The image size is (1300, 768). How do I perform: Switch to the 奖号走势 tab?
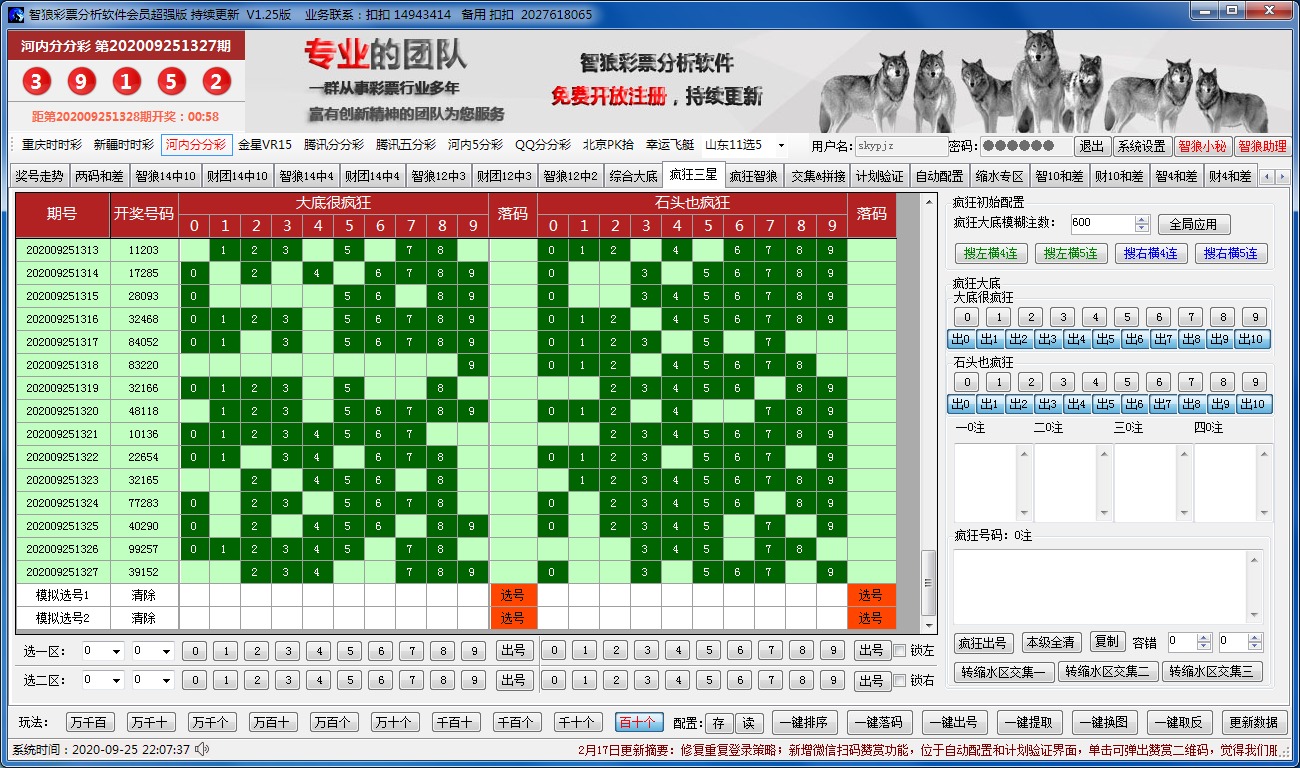[40, 176]
